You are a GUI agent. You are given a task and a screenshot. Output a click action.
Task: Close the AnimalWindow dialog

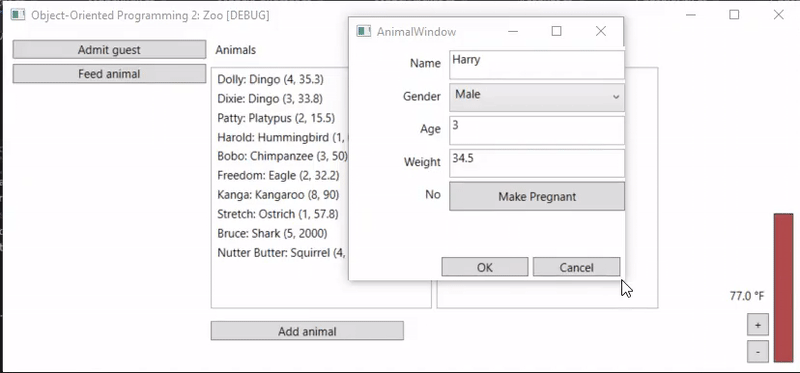pos(601,32)
